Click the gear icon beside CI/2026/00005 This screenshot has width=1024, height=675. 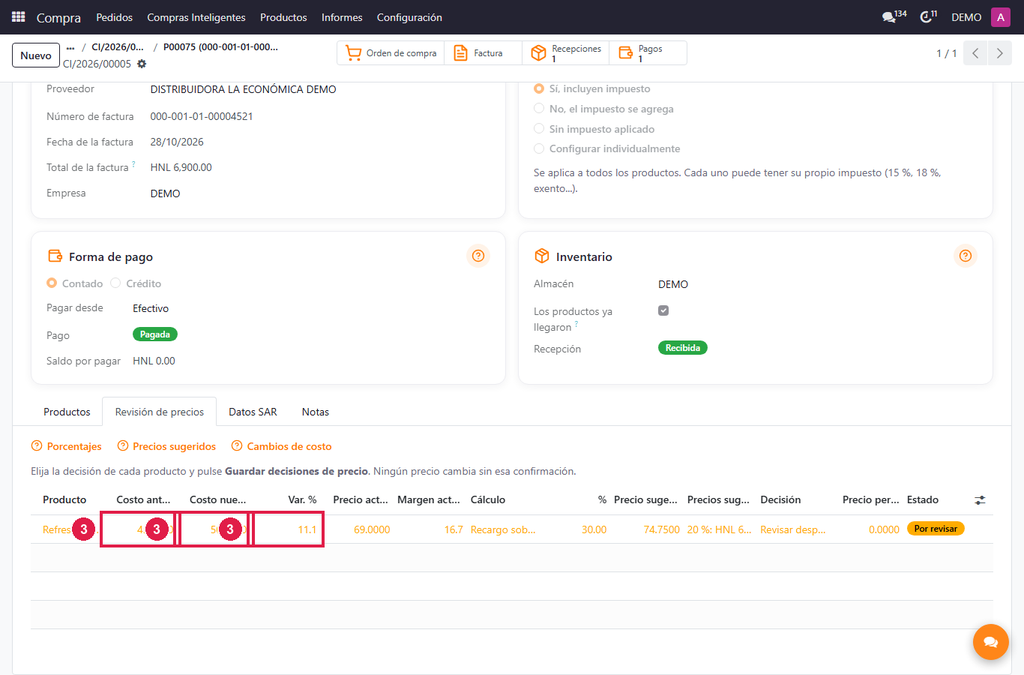click(142, 64)
